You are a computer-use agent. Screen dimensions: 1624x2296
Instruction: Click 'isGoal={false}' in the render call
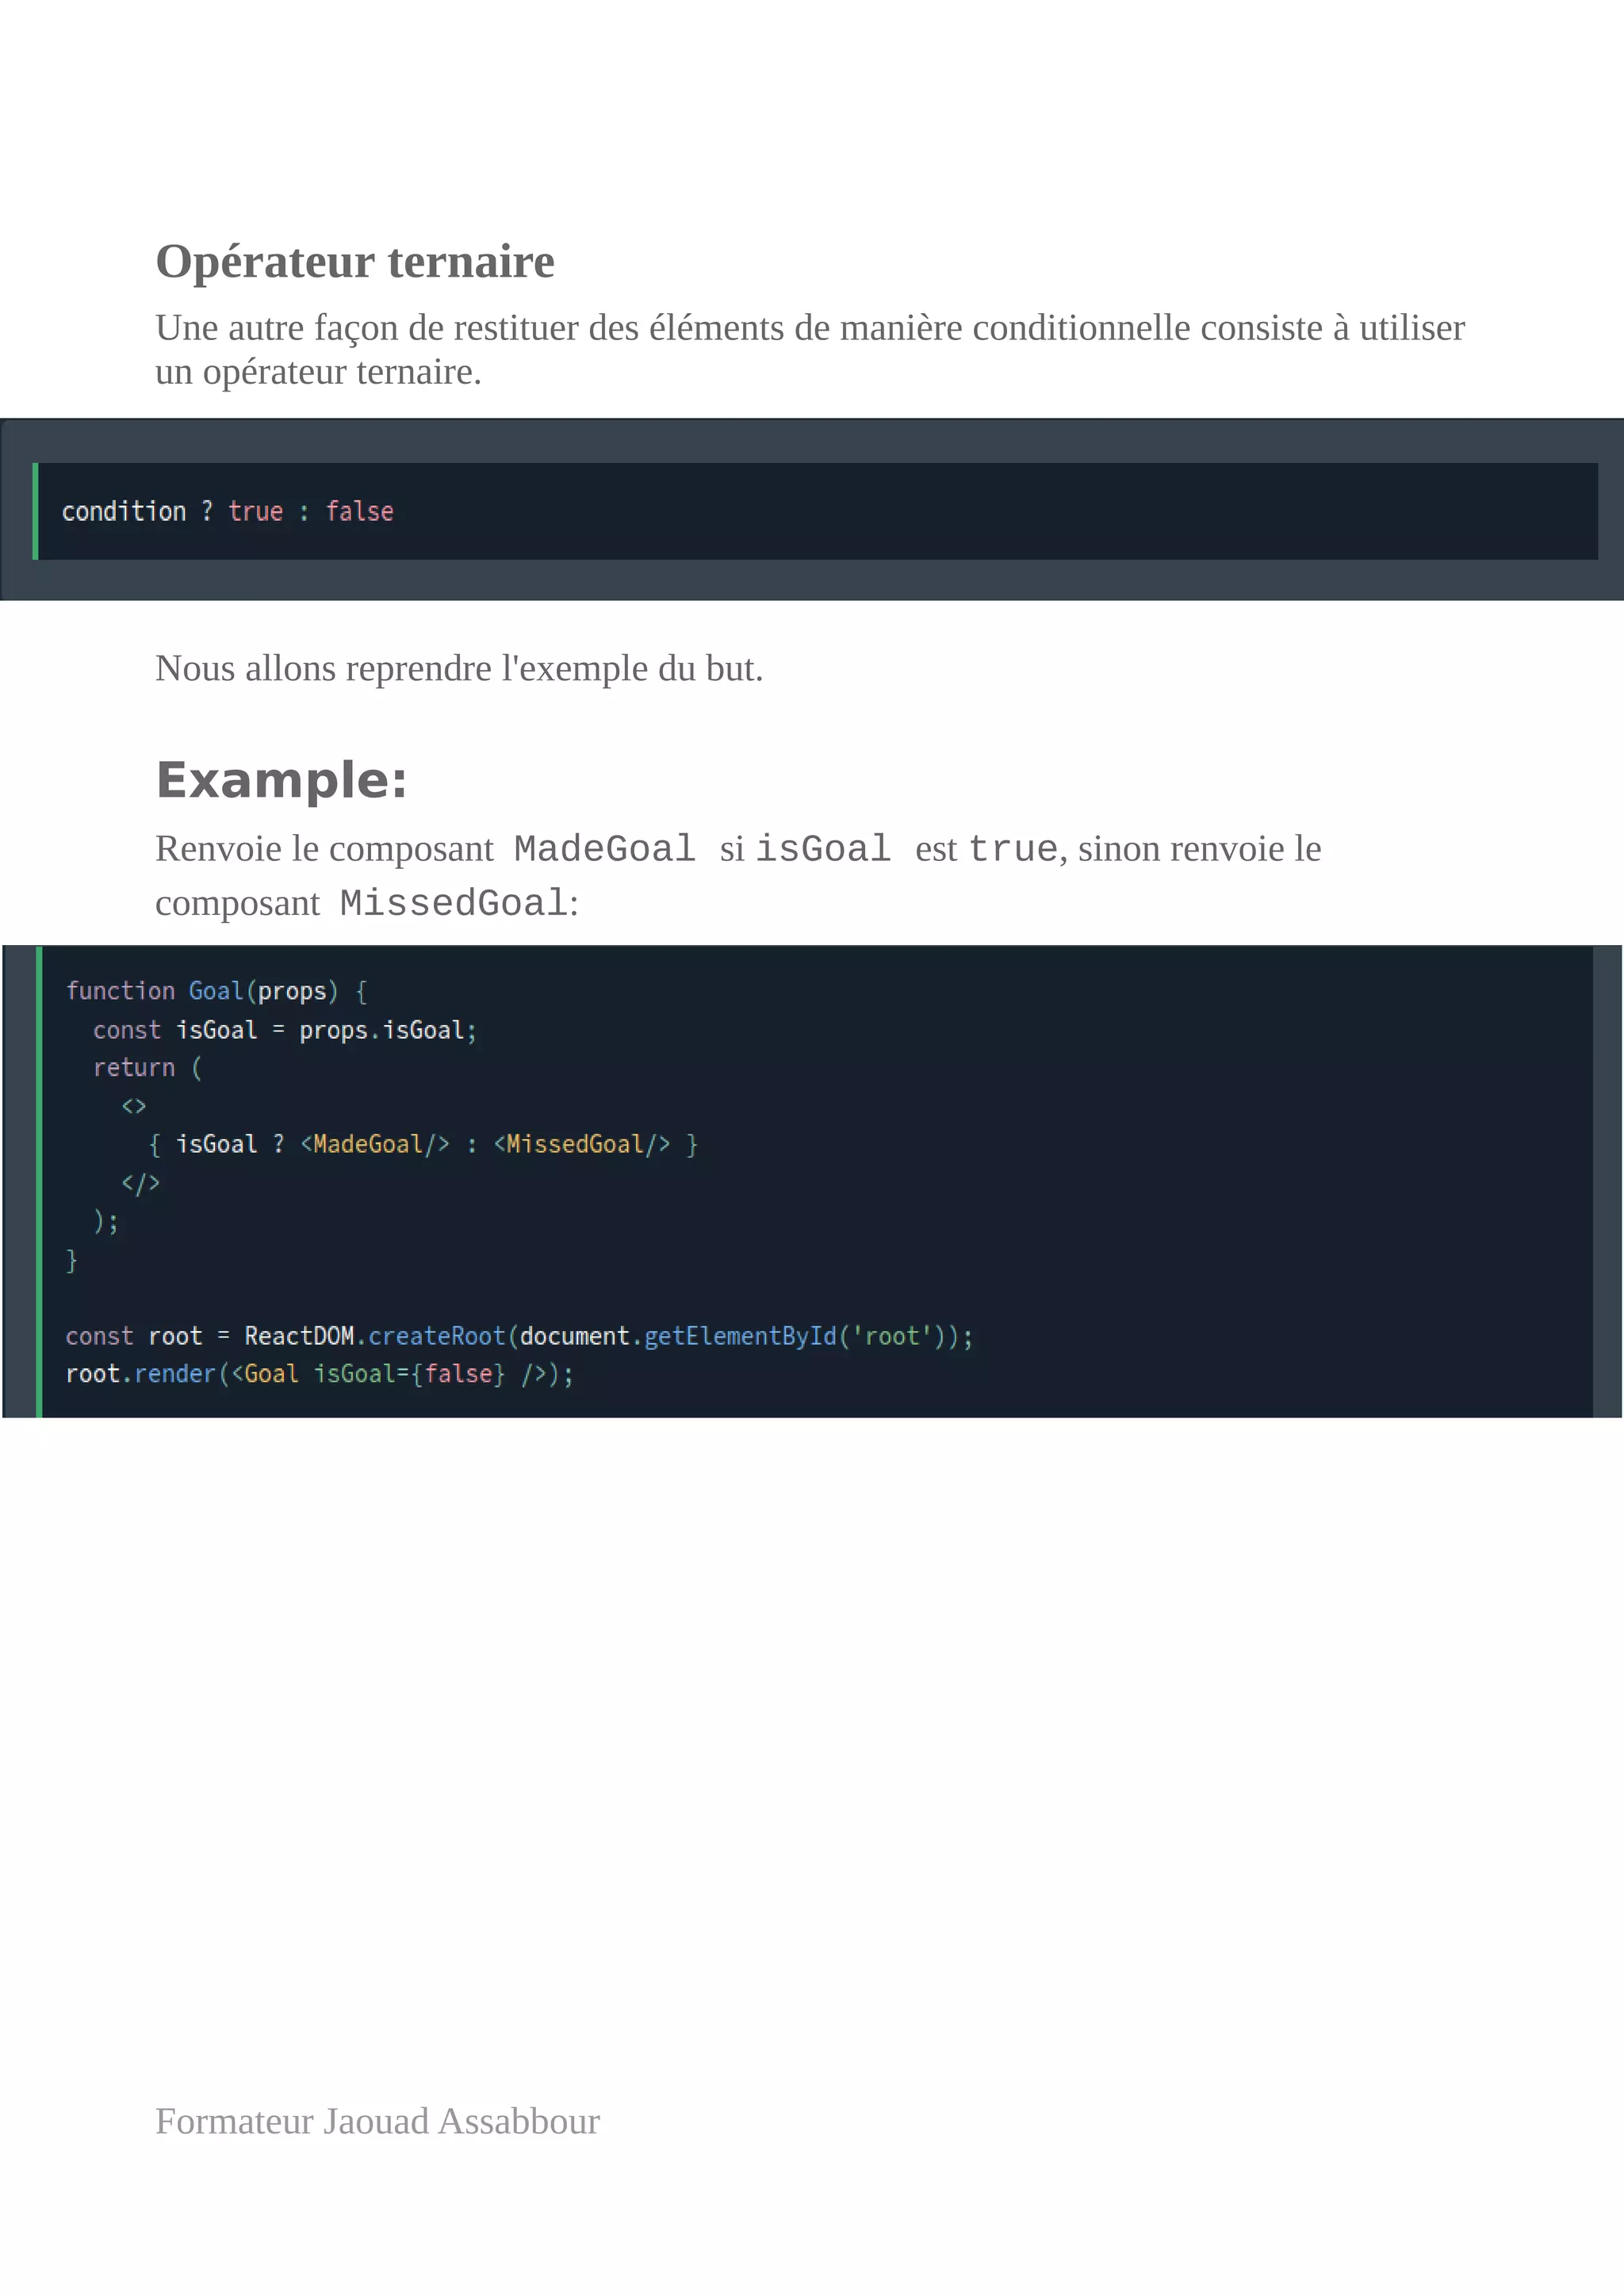pos(409,1374)
